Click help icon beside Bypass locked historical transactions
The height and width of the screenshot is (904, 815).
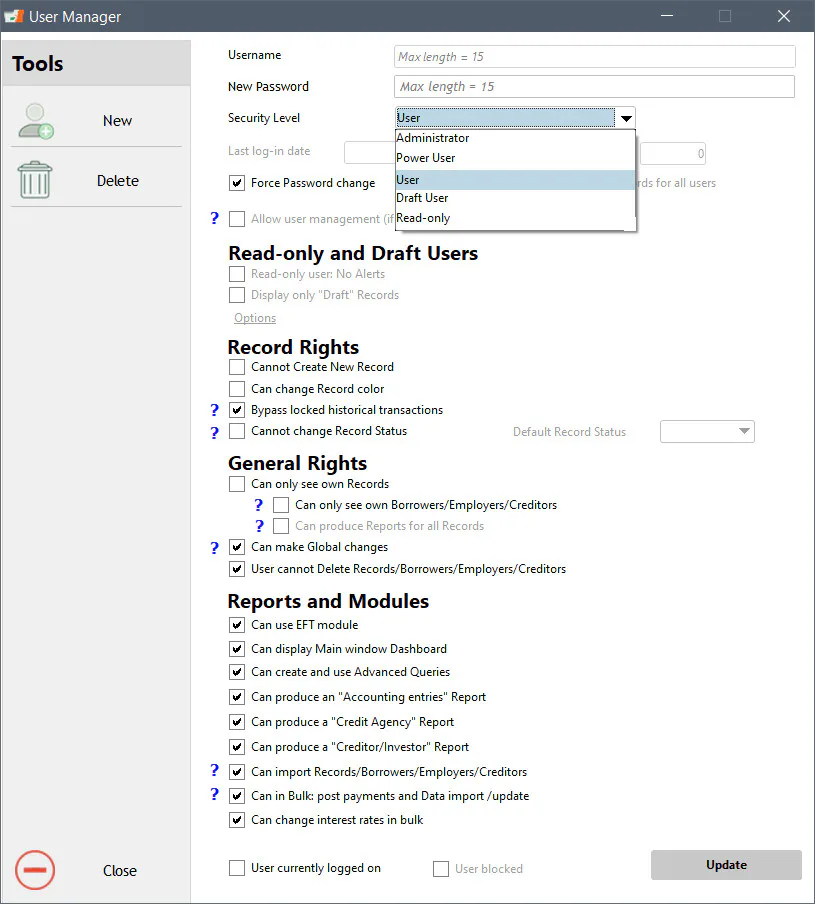point(214,410)
